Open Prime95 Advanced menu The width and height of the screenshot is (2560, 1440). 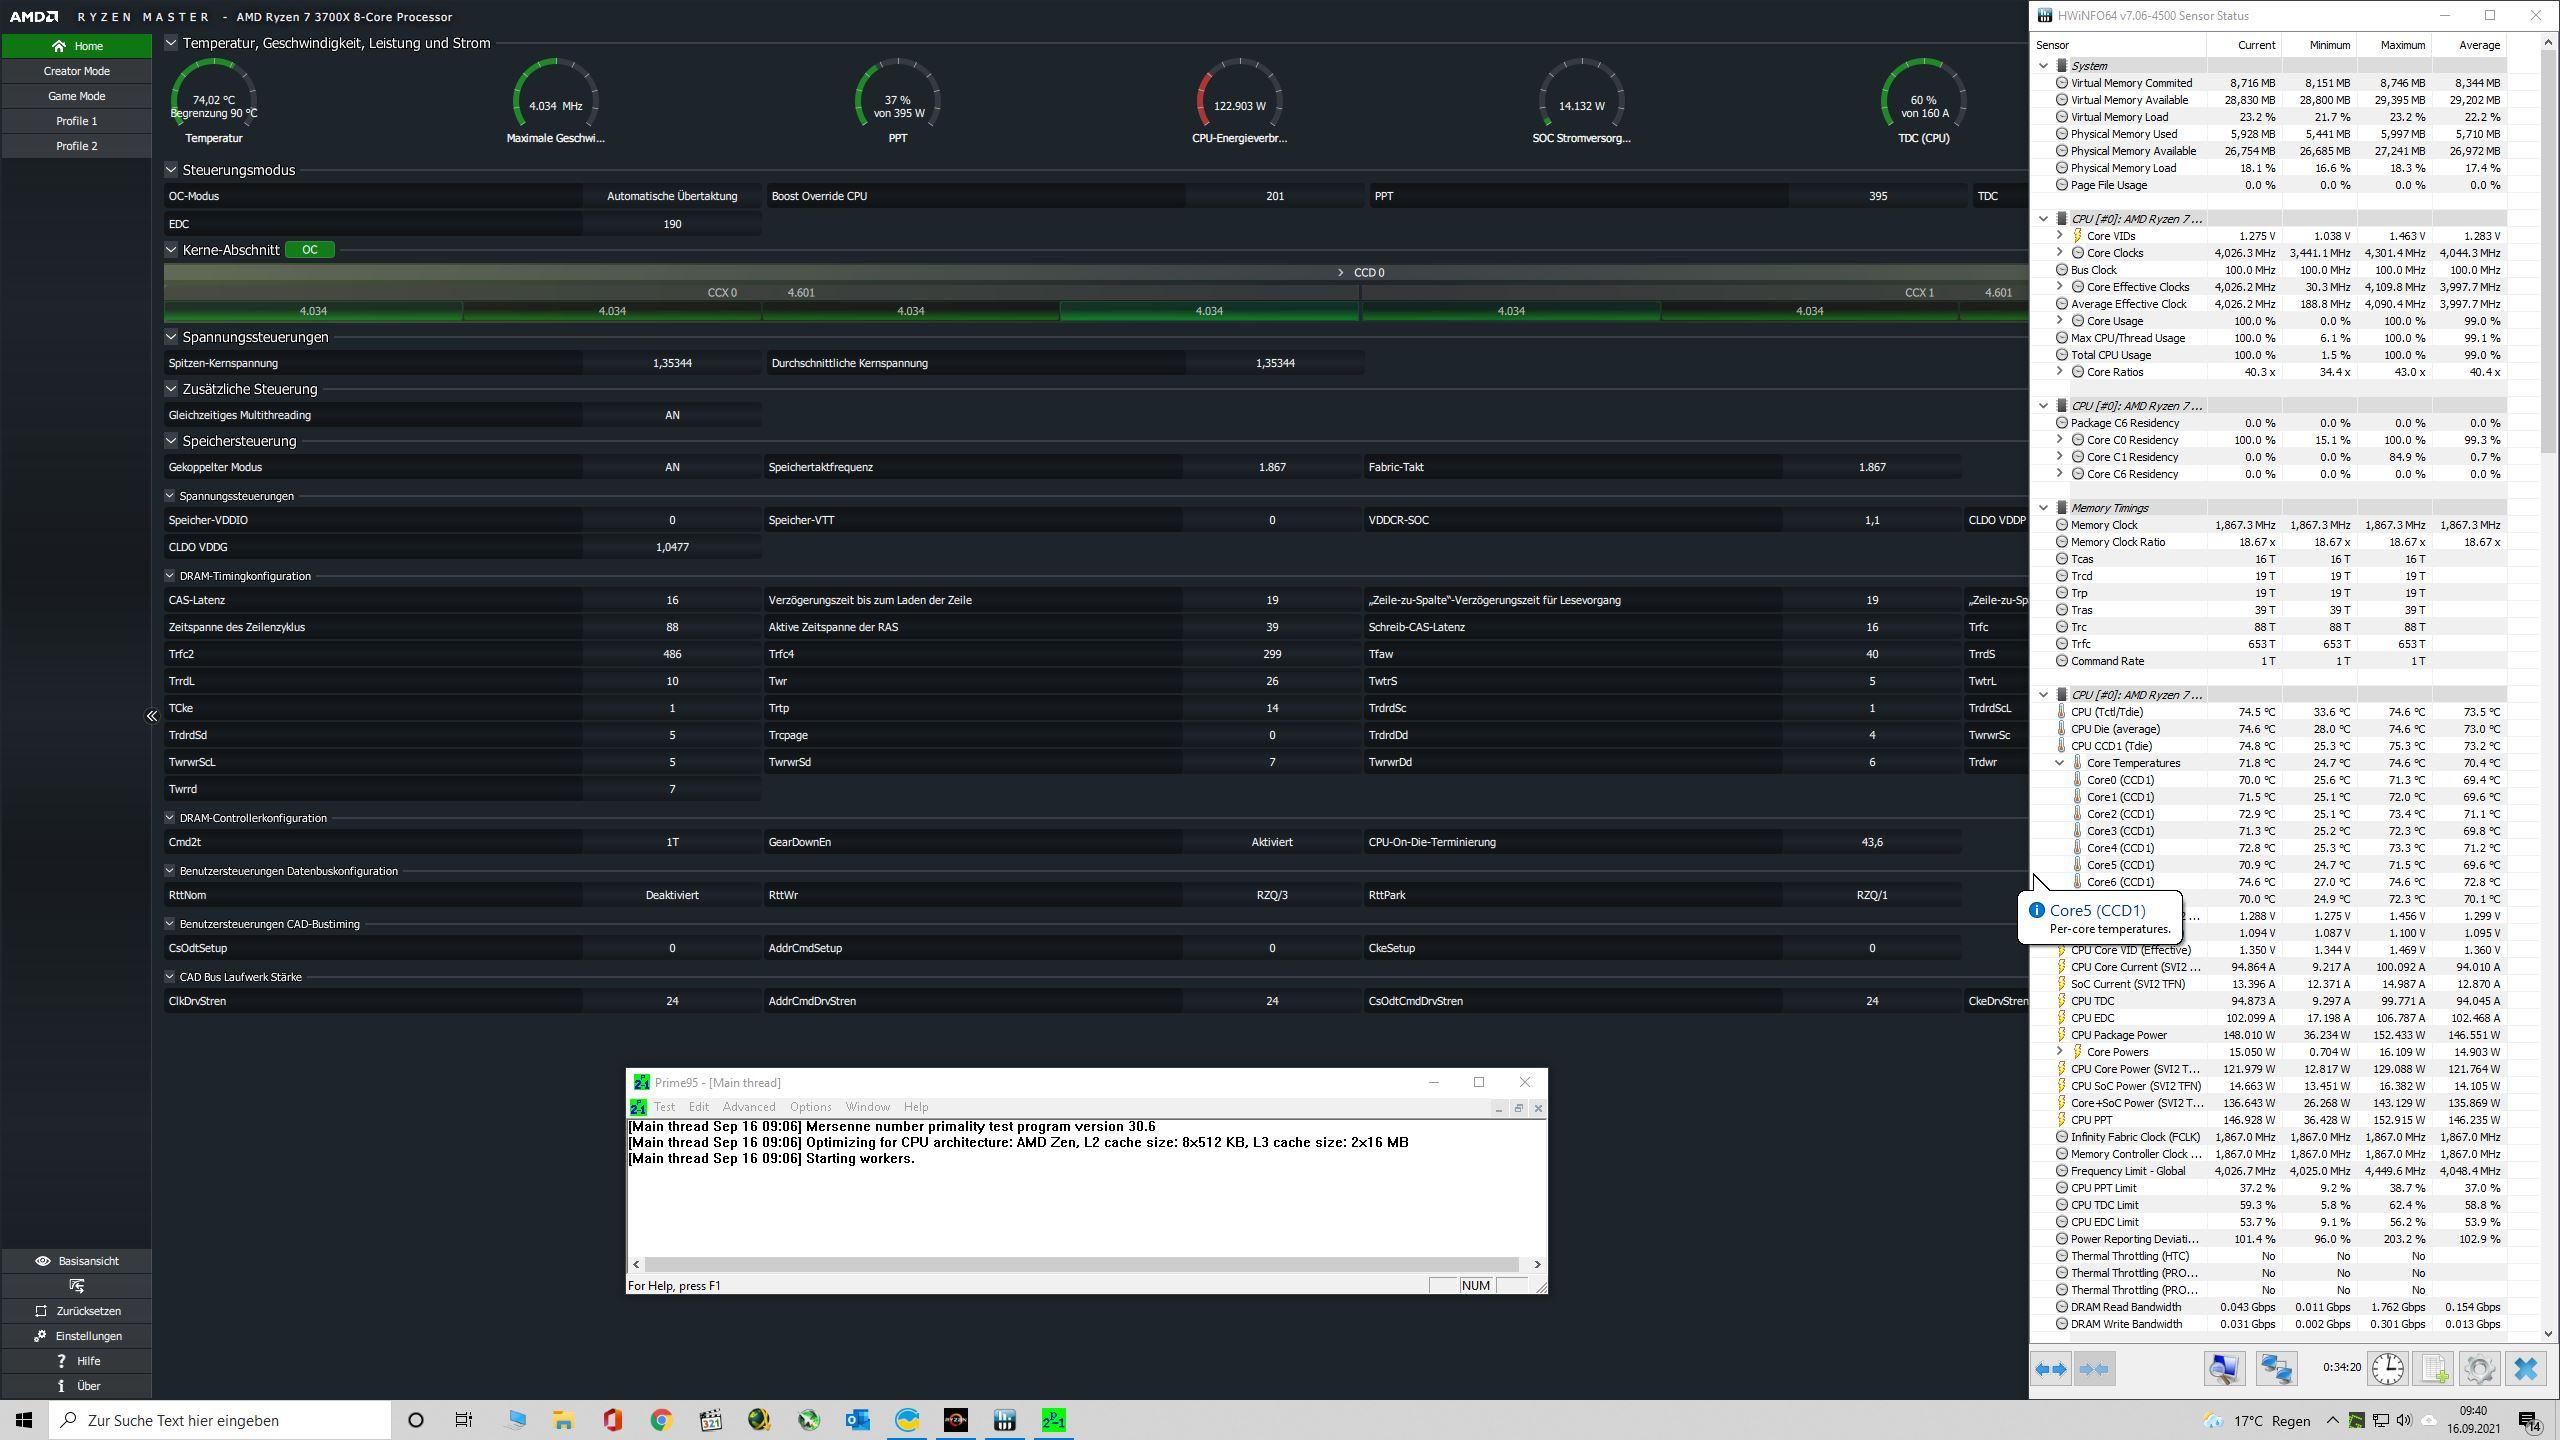(x=749, y=1107)
